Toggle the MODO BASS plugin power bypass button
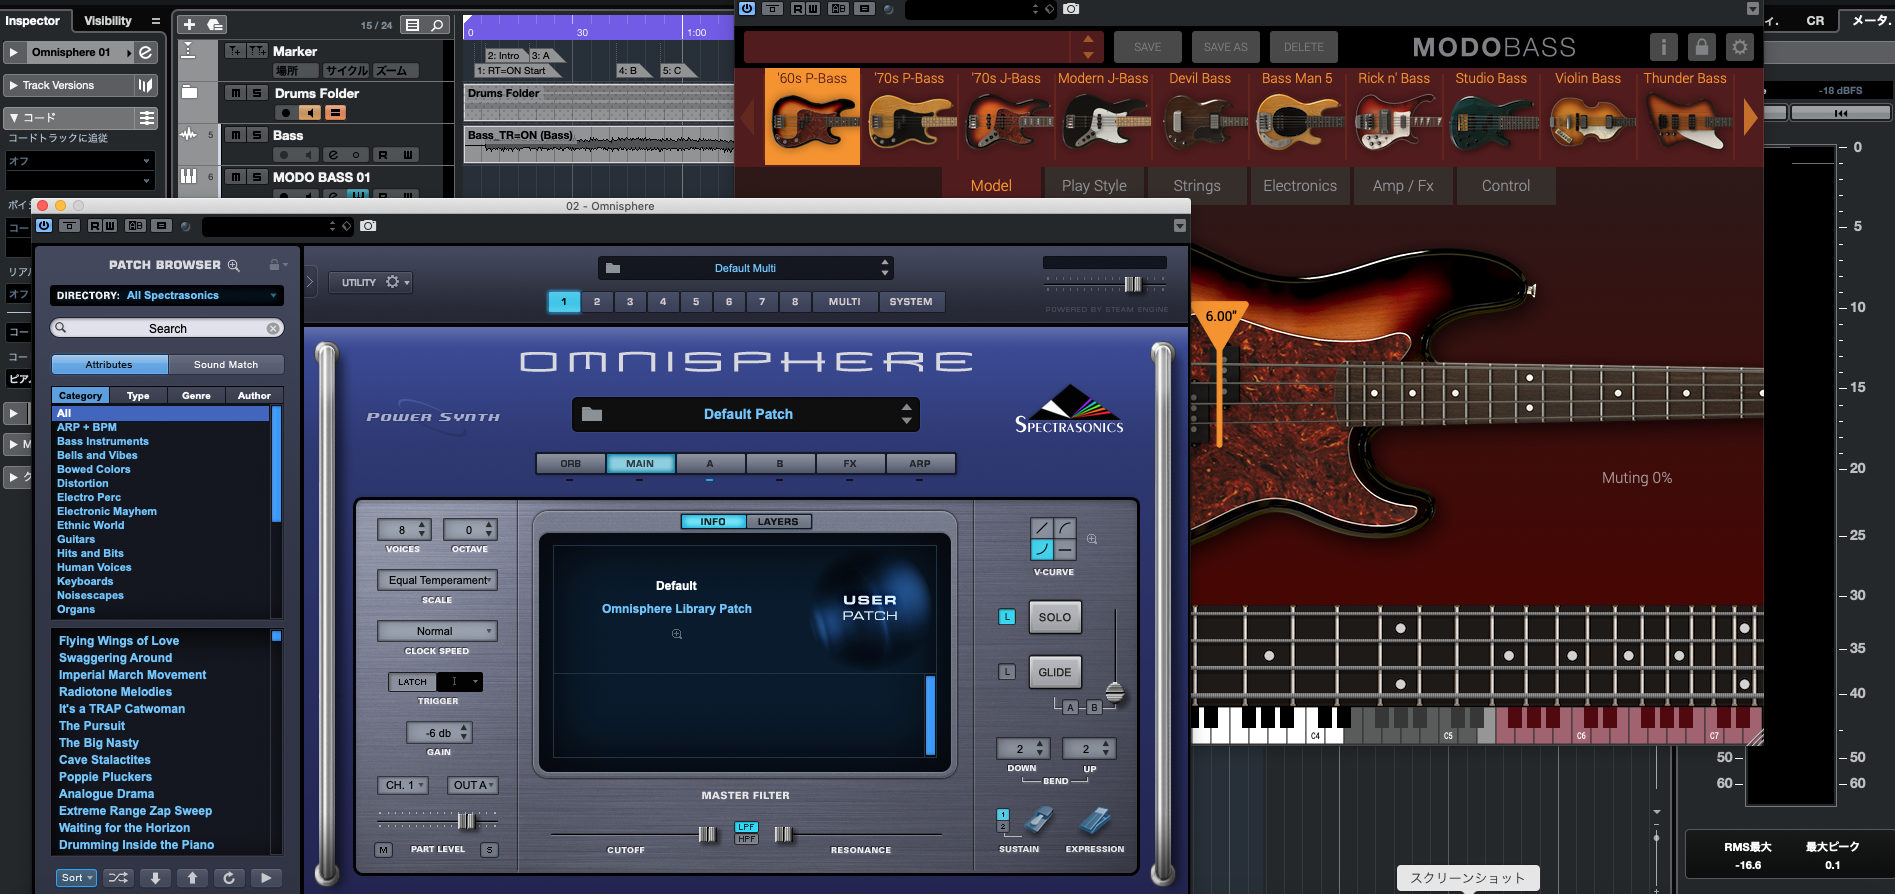This screenshot has width=1895, height=894. [x=747, y=8]
